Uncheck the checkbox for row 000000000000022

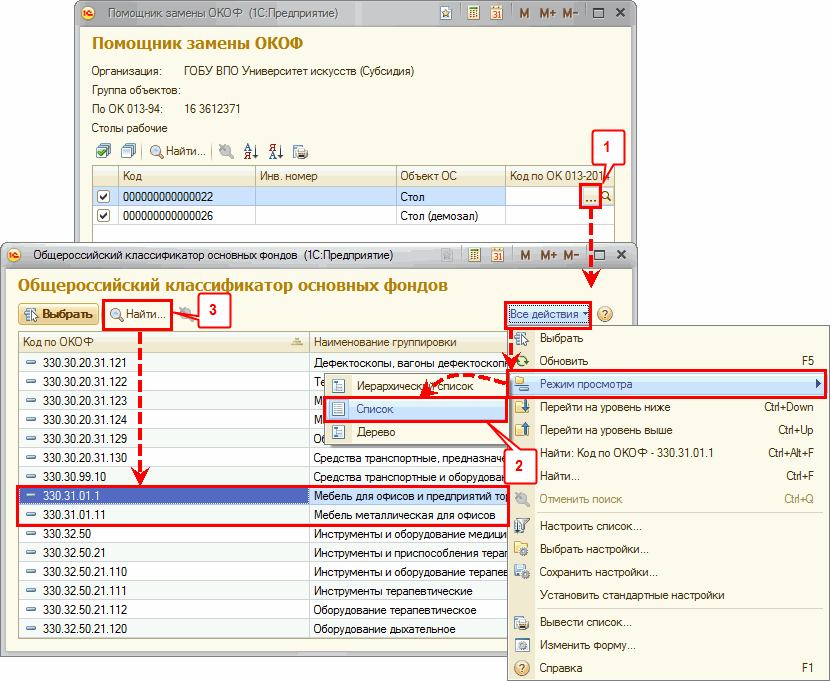point(103,197)
